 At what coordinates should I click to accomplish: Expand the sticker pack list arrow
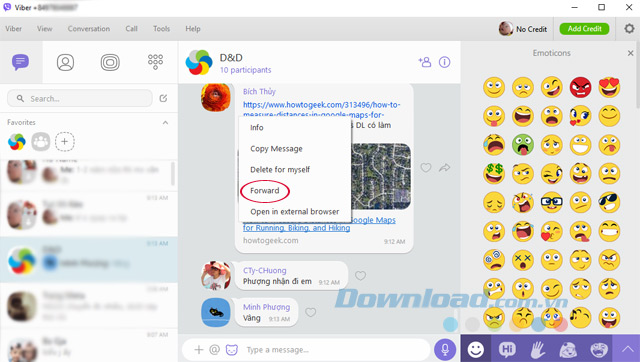coord(627,349)
